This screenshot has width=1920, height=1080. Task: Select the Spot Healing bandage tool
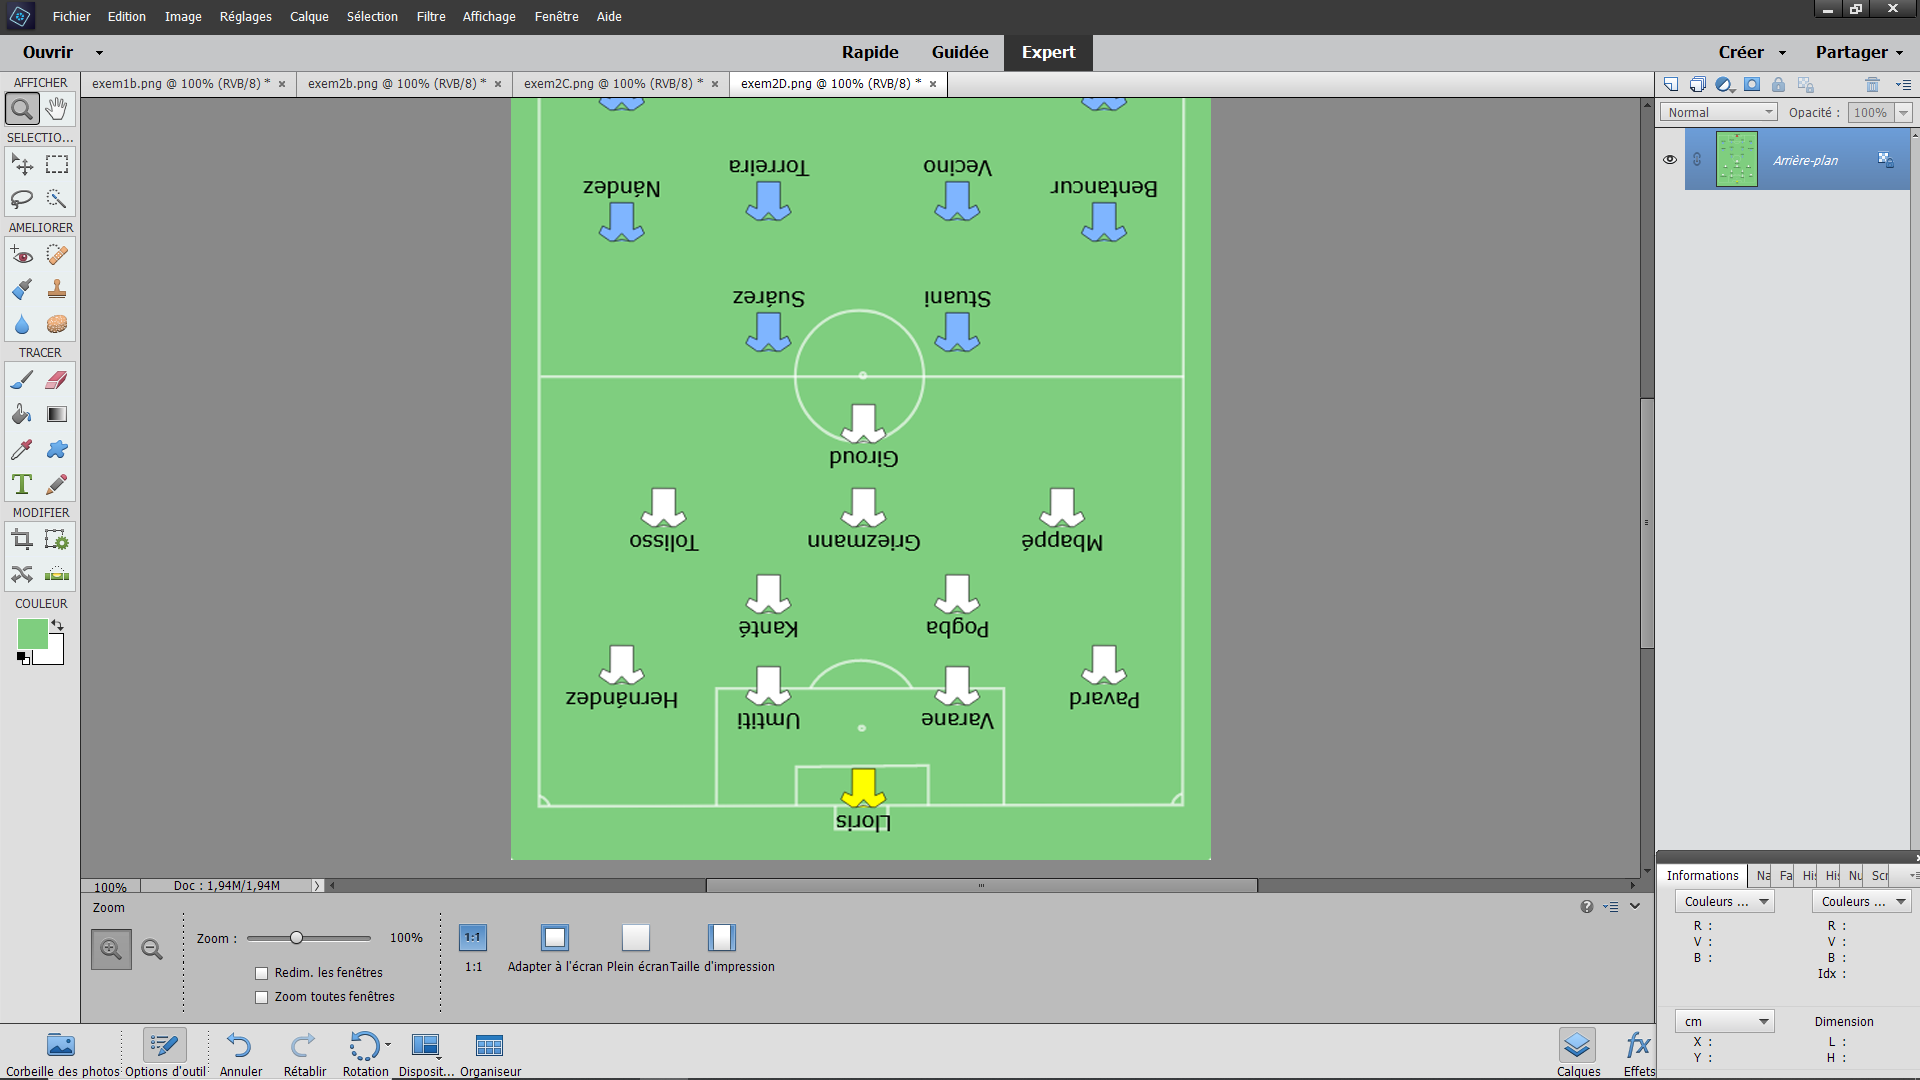click(x=57, y=255)
